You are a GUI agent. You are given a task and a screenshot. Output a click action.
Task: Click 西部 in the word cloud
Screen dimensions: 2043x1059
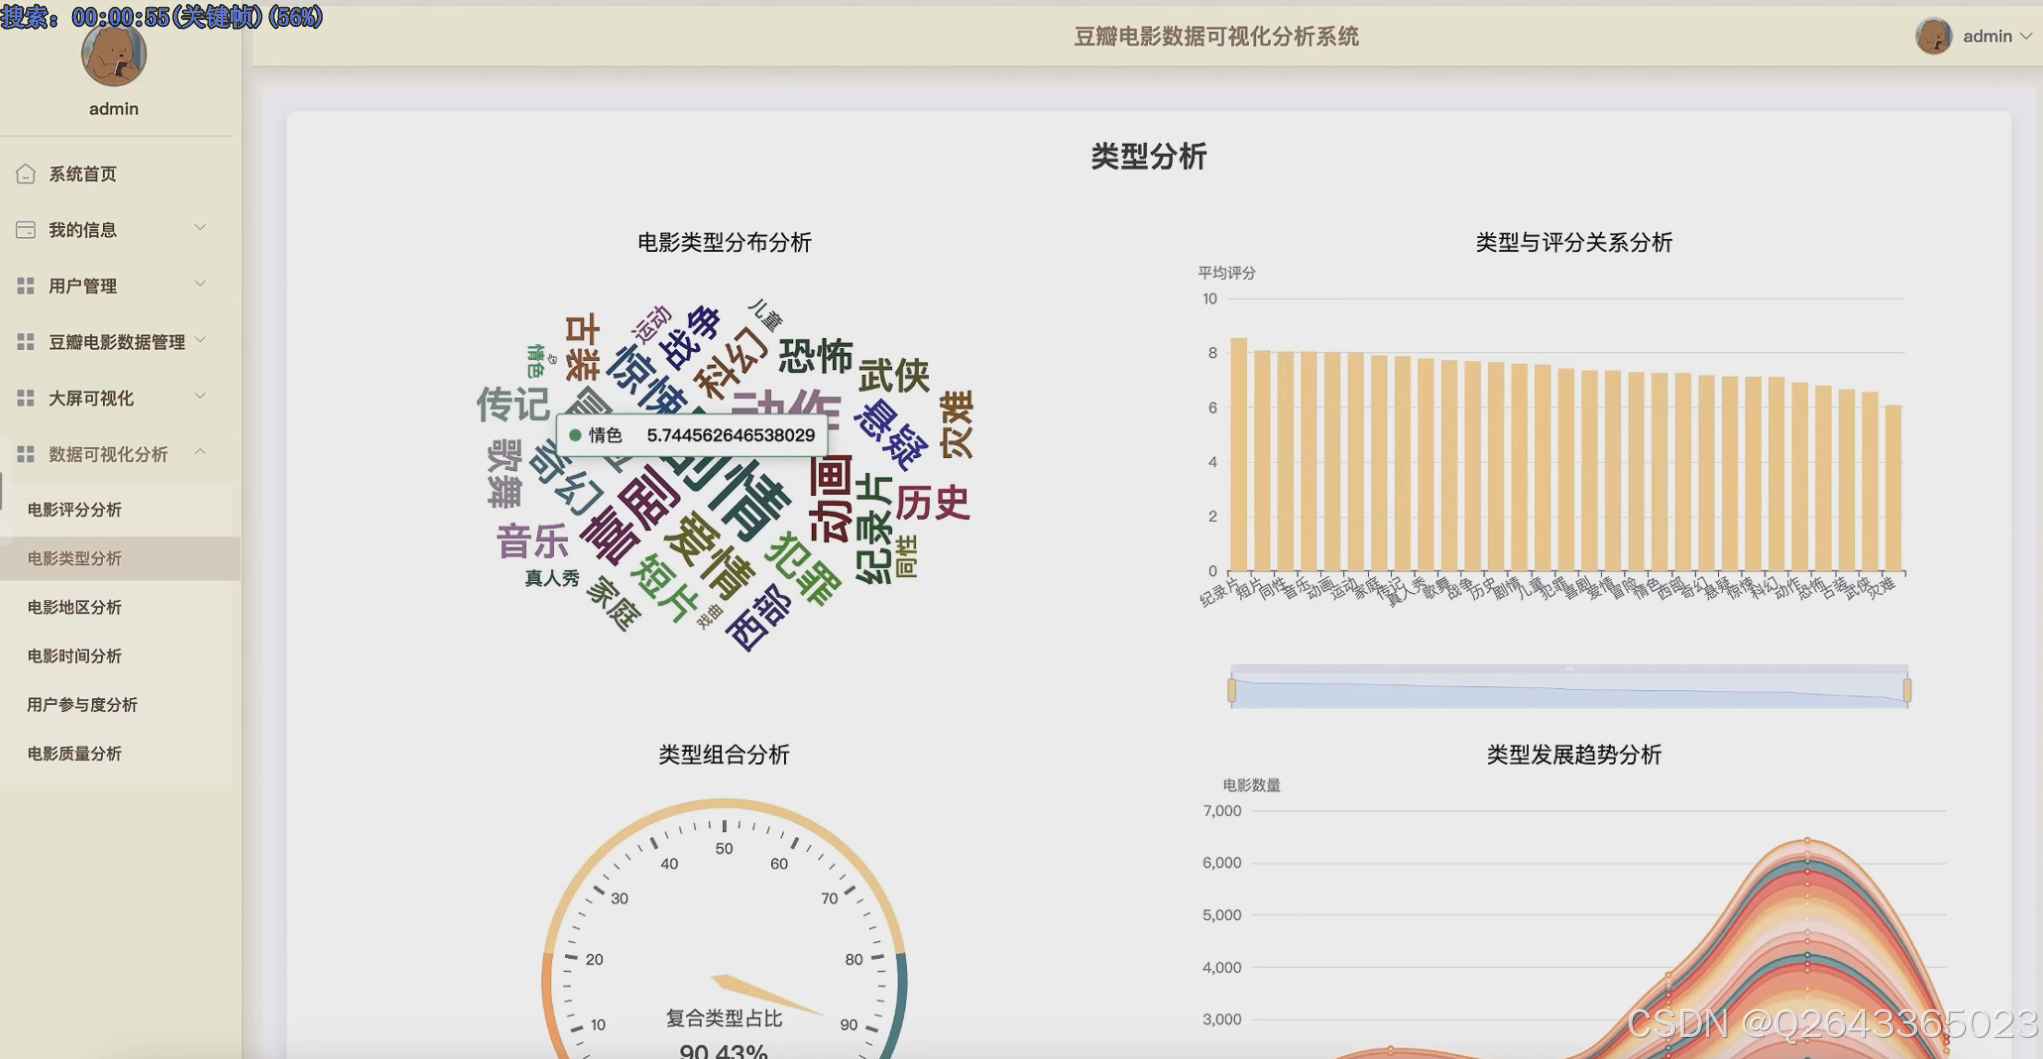(x=759, y=617)
